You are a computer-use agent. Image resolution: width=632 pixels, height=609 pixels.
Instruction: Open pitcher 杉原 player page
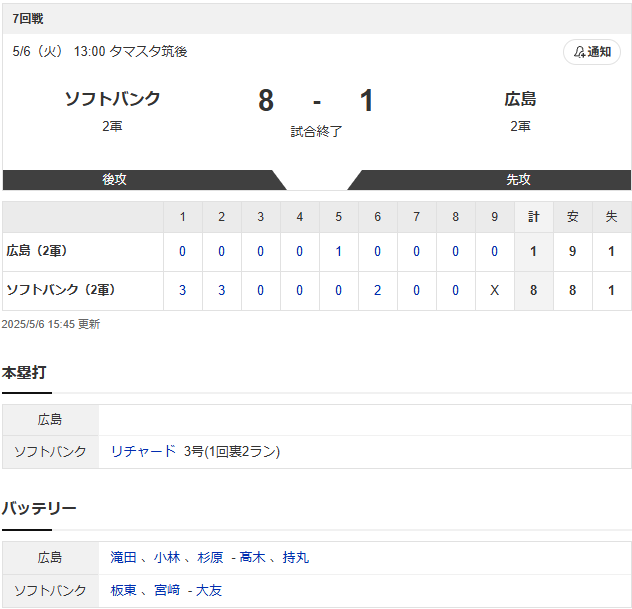pos(210,557)
